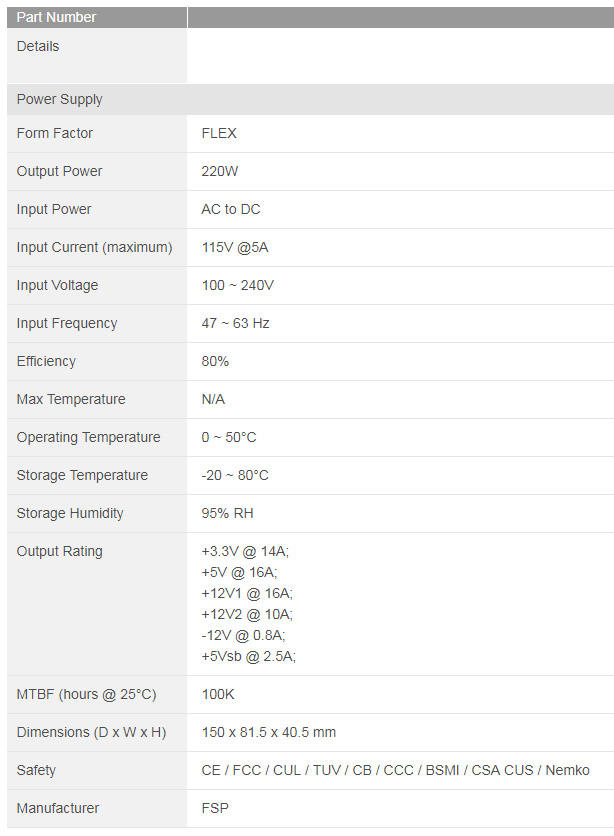Select the 100 ~ 240V input voltage value
The width and height of the screenshot is (614, 836).
pyautogui.click(x=238, y=285)
